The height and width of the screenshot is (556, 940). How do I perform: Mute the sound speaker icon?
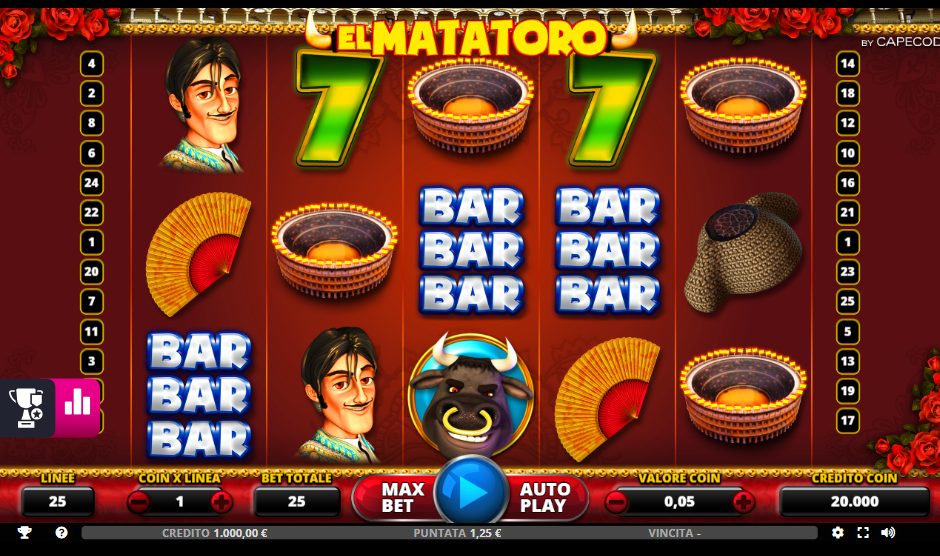coord(888,533)
